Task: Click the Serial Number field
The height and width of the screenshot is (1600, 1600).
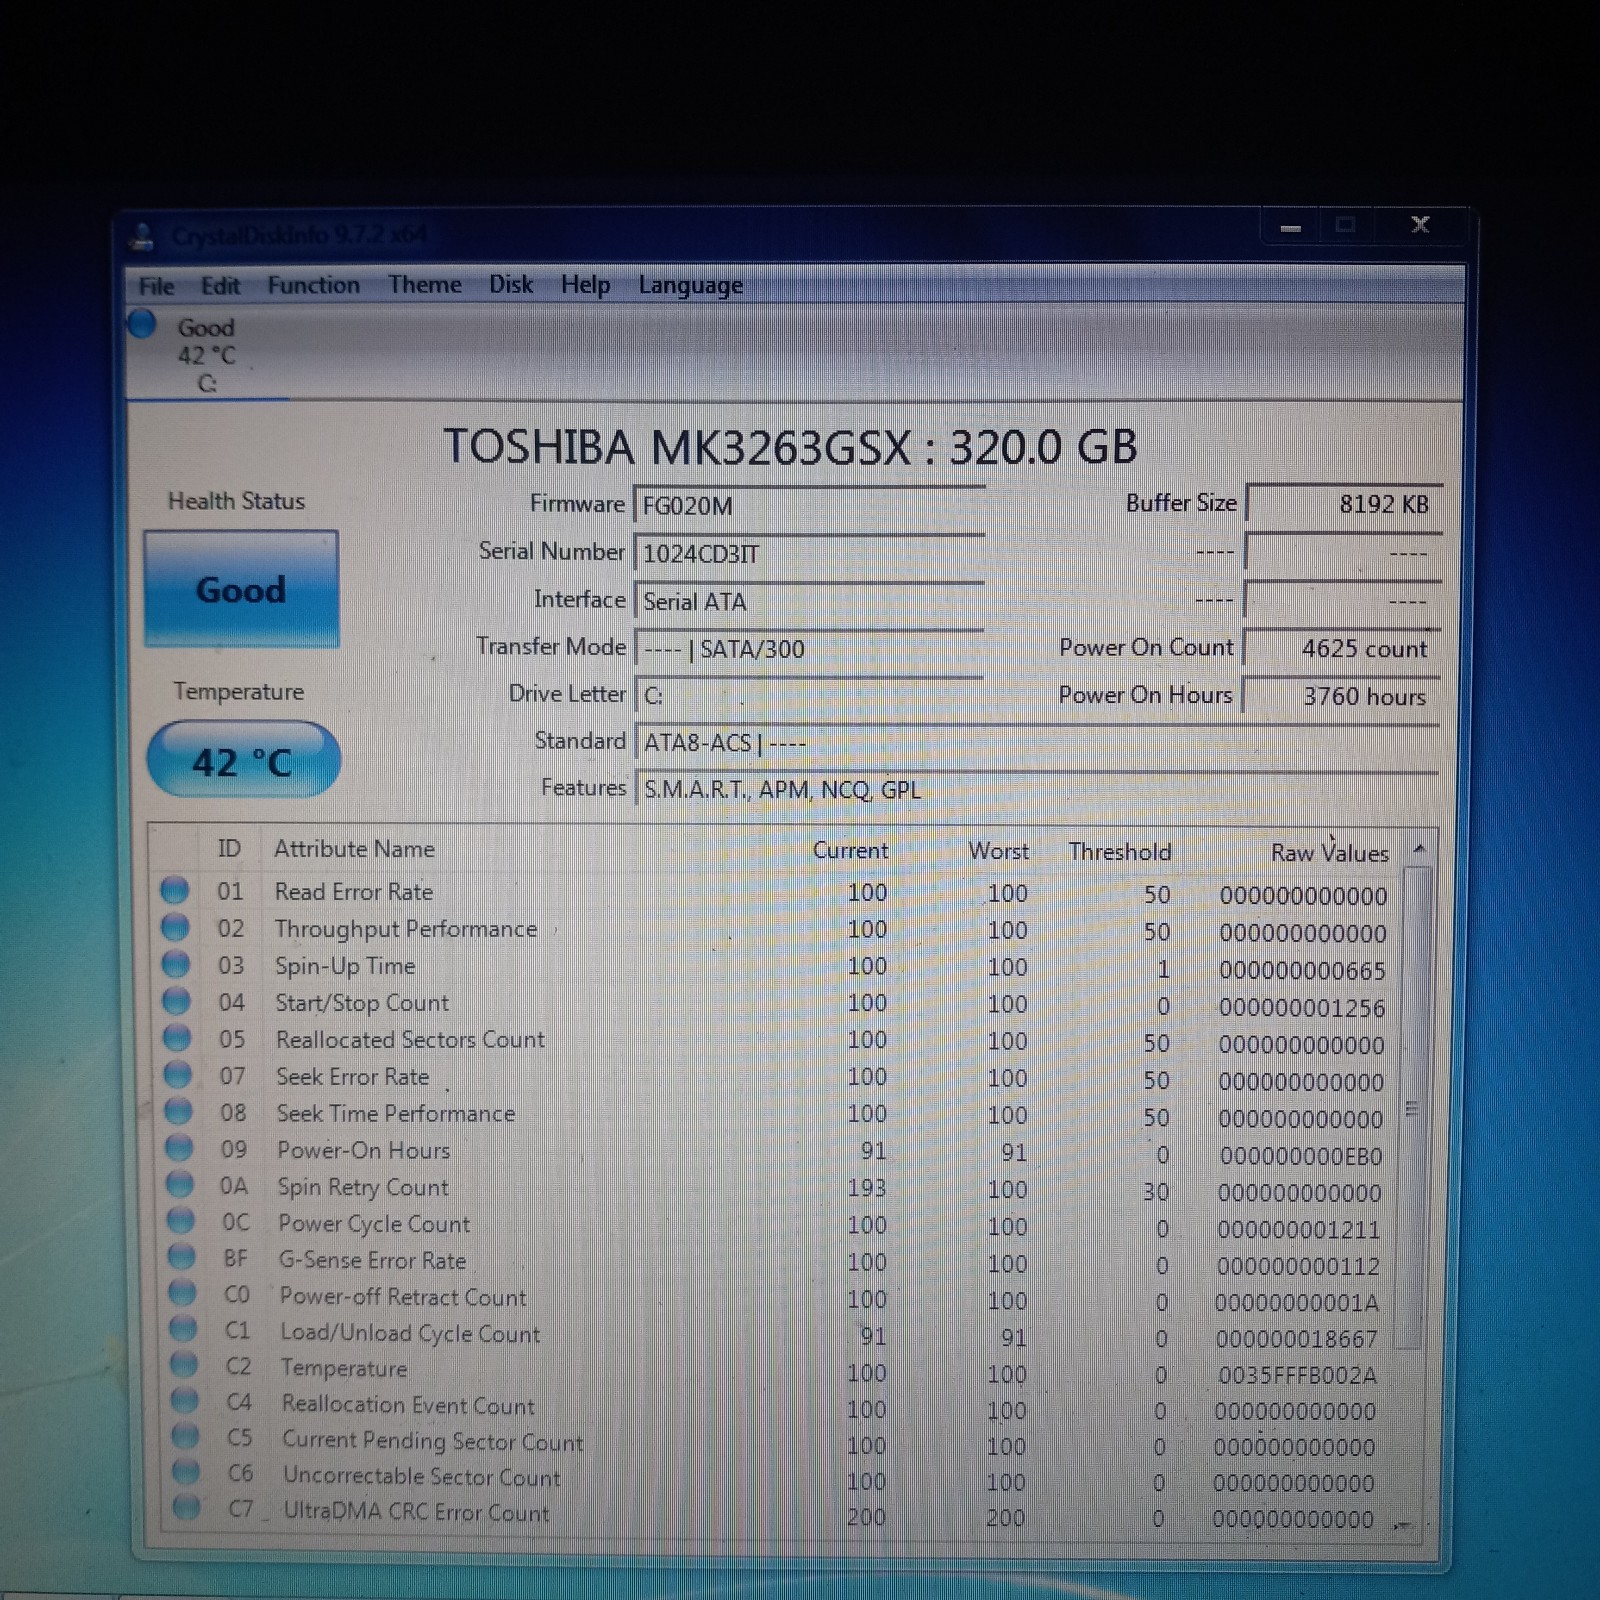Action: 809,553
